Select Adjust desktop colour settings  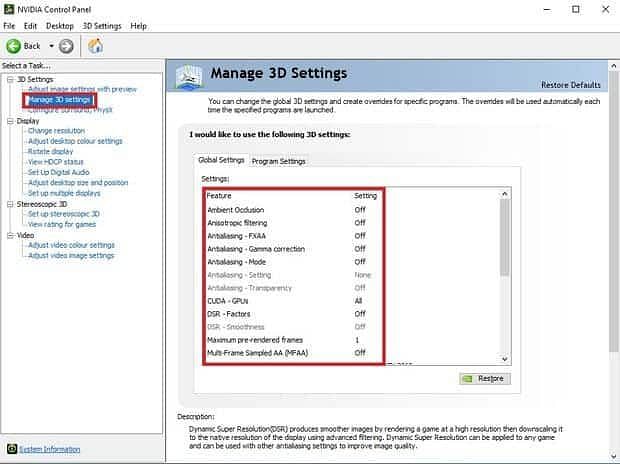click(x=75, y=141)
